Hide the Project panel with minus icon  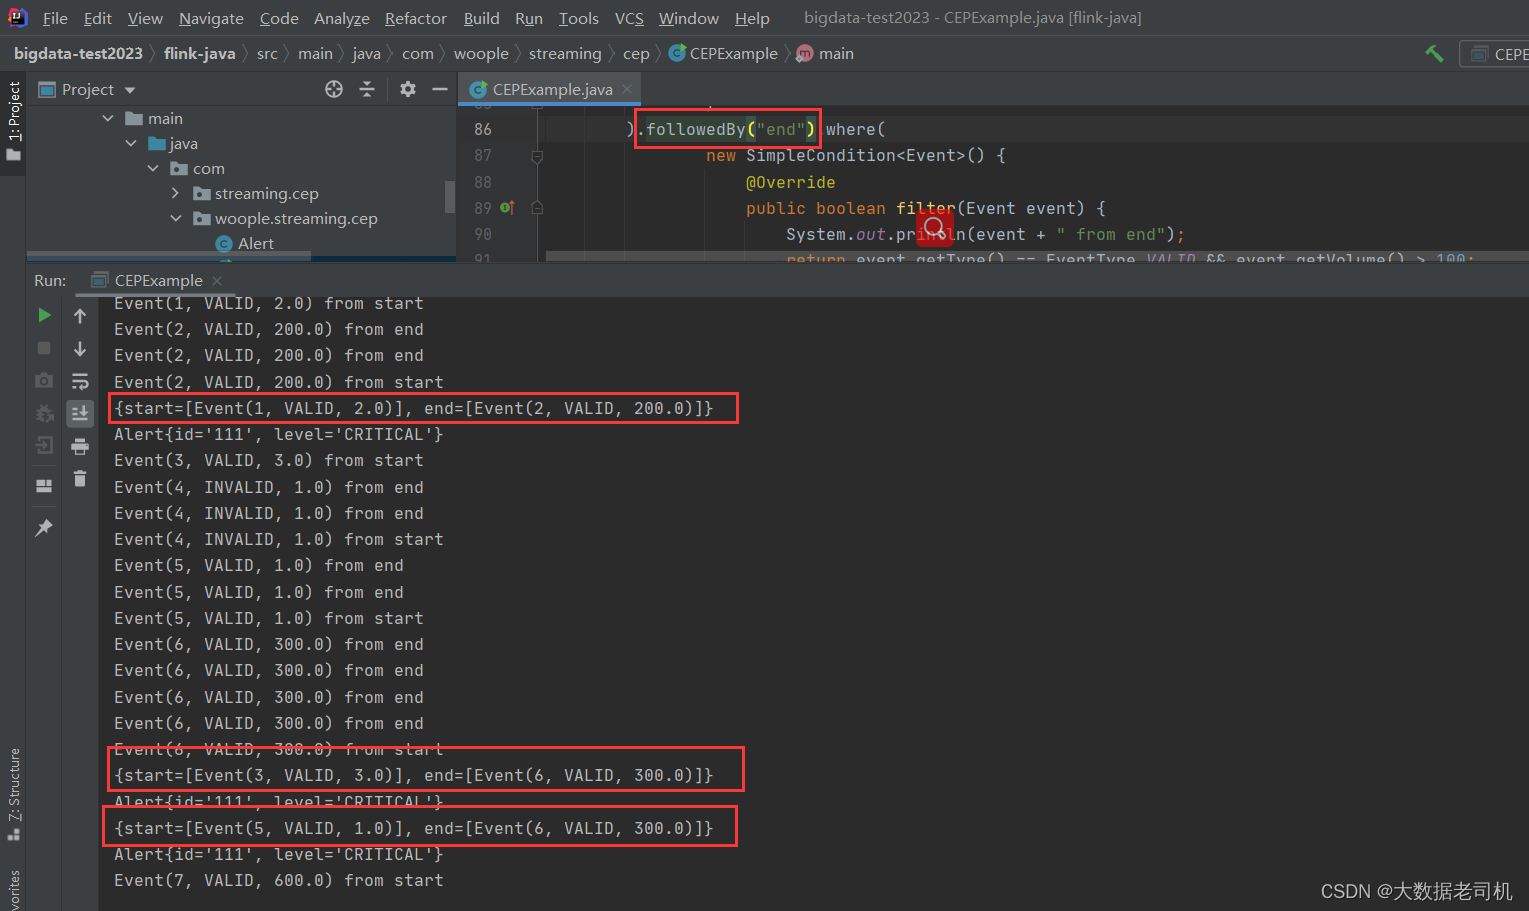coord(439,89)
